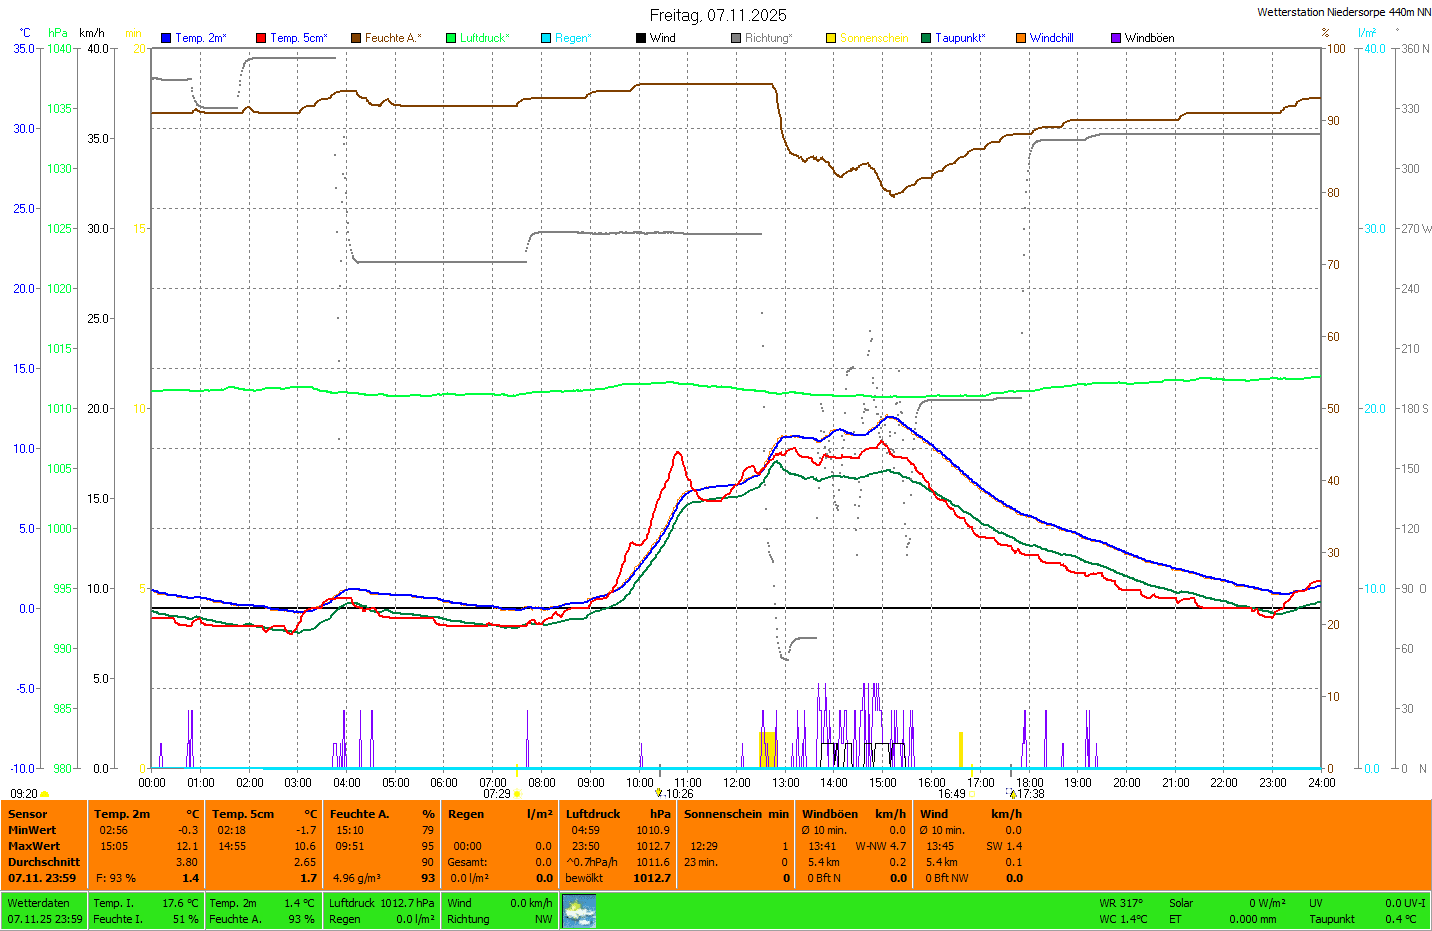Click the cyan Regen legend square
Screen dimensions: 1432x931
(x=546, y=38)
